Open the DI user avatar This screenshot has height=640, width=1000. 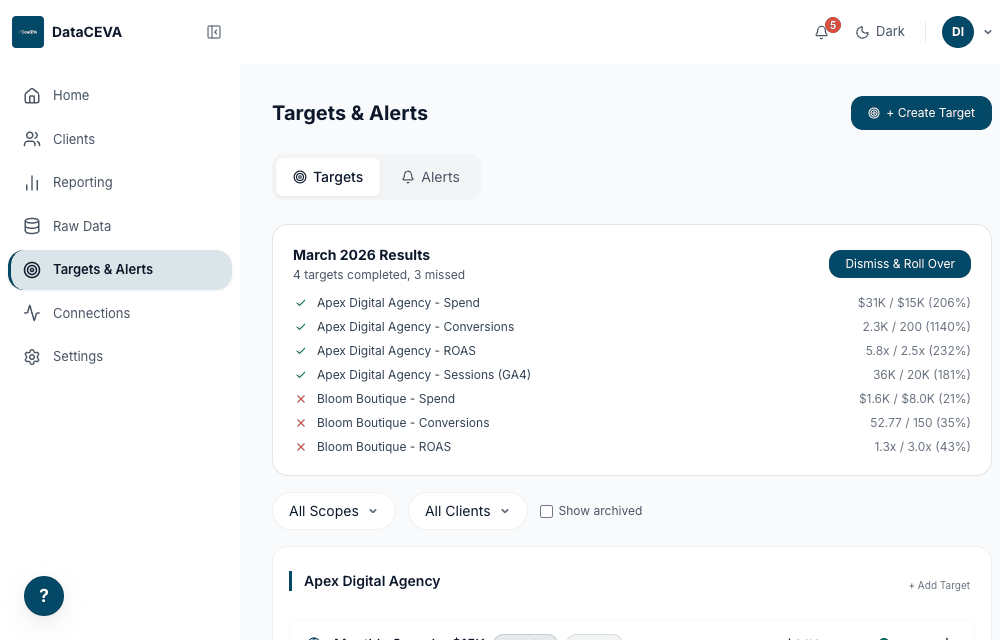(x=958, y=32)
